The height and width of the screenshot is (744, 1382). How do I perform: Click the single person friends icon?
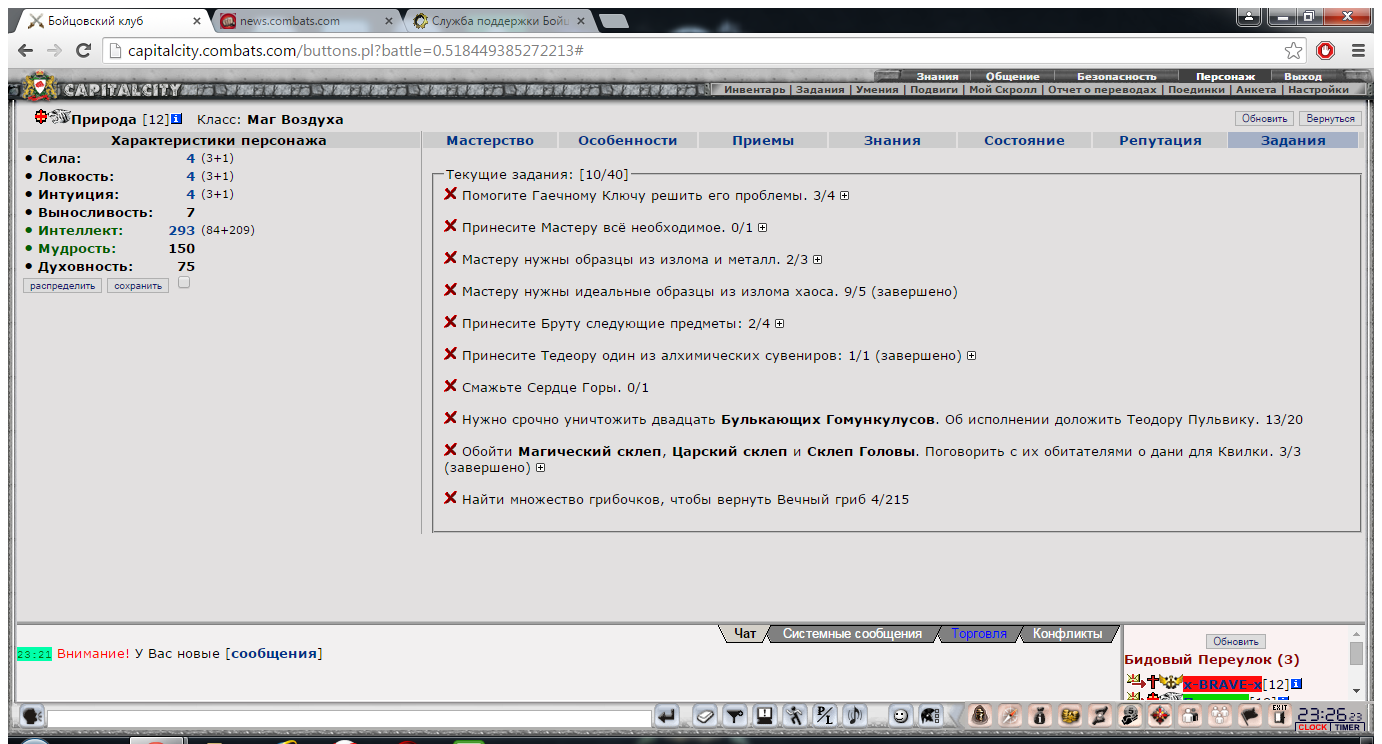coord(1190,716)
